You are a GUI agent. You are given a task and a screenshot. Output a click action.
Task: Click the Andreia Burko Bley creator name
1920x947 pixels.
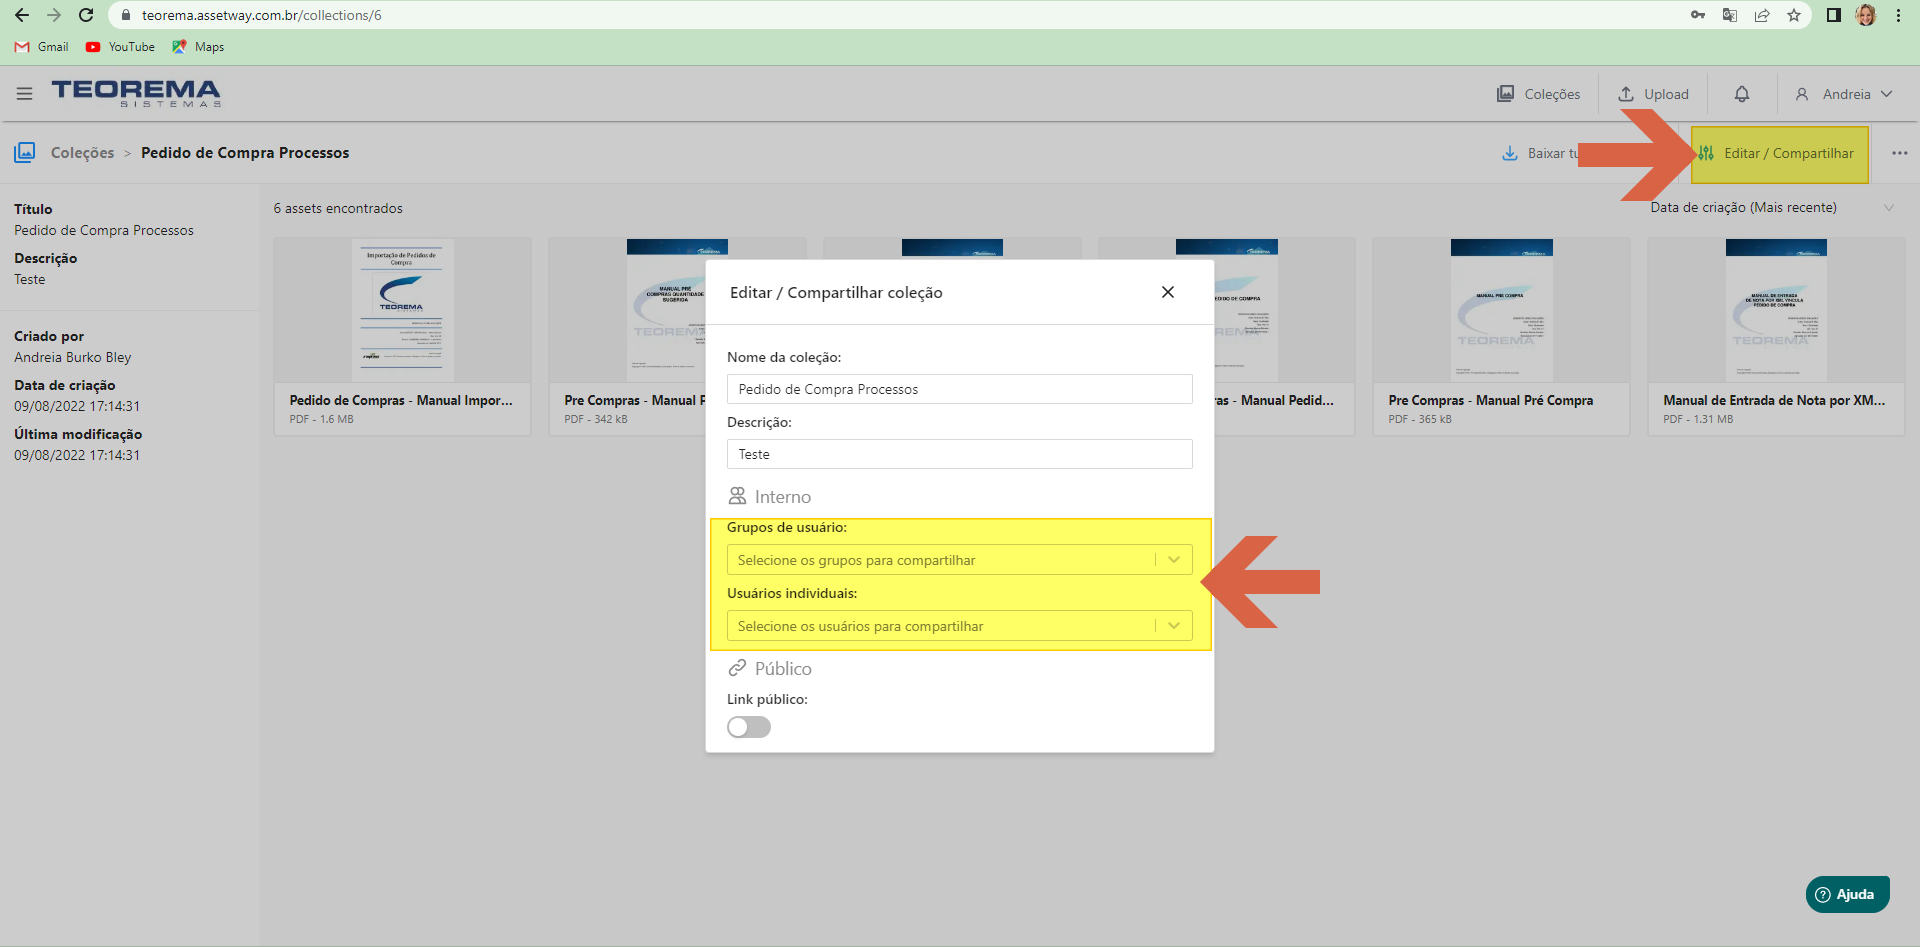pyautogui.click(x=73, y=357)
